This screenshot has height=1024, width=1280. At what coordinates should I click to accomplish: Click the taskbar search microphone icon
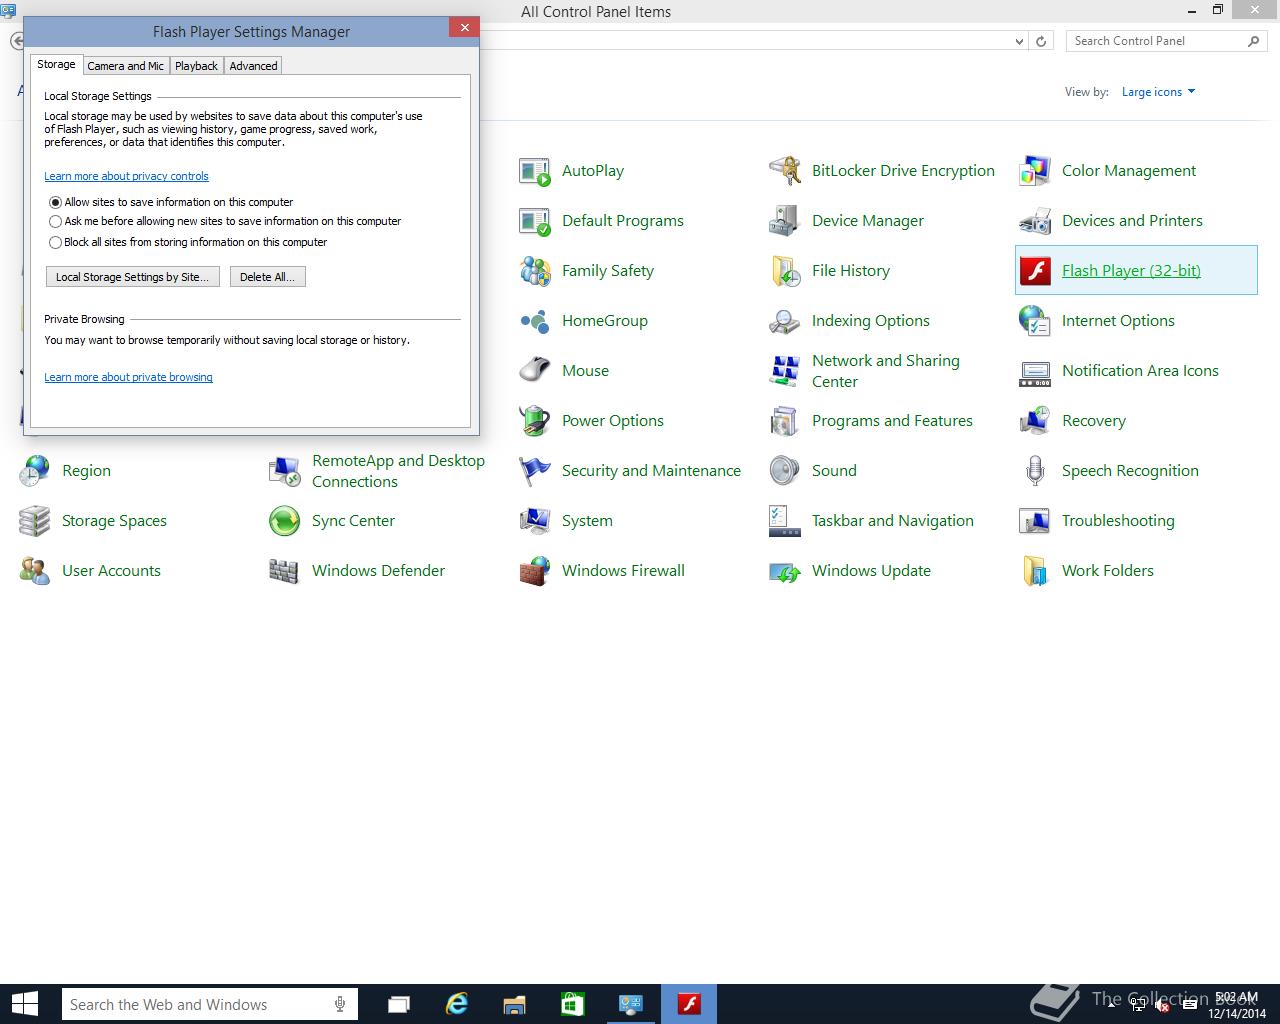[x=340, y=1004]
